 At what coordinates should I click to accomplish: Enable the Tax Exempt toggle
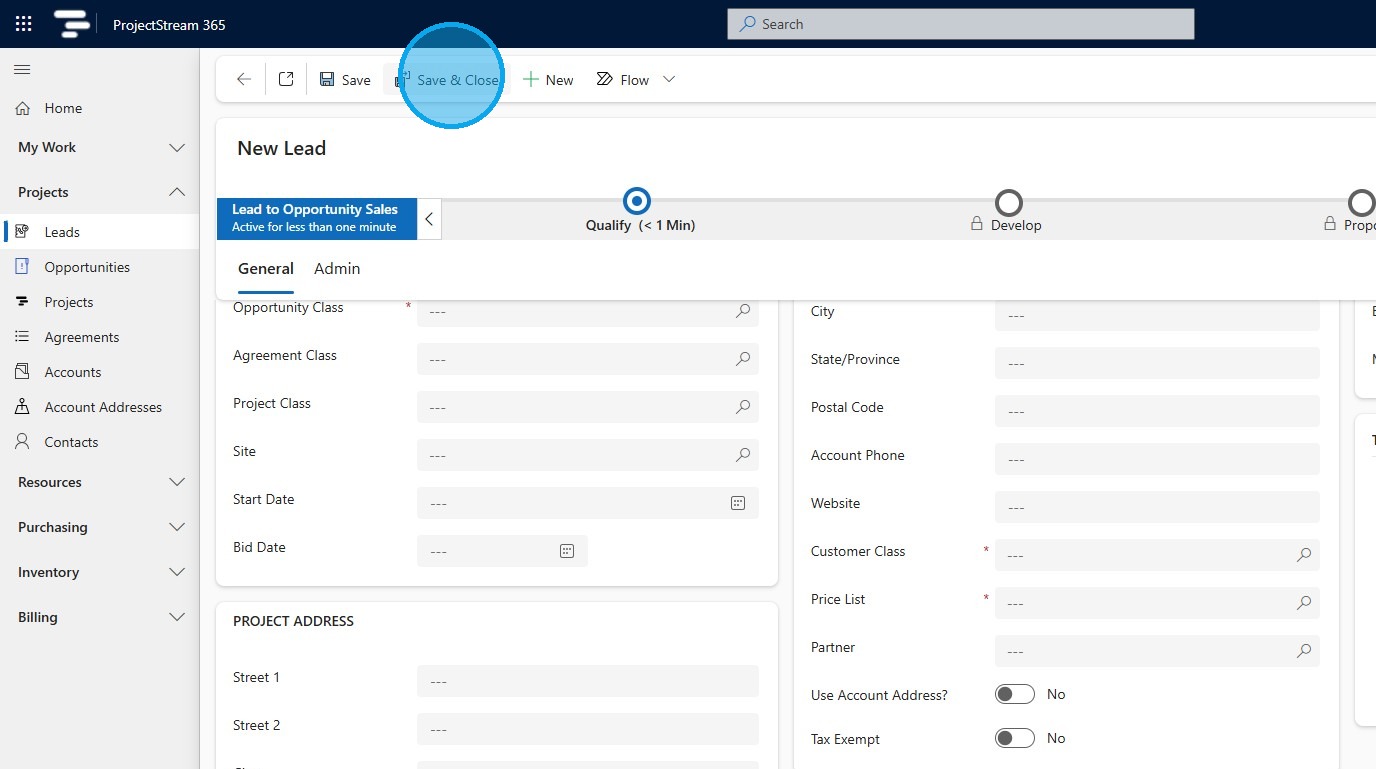click(1014, 738)
